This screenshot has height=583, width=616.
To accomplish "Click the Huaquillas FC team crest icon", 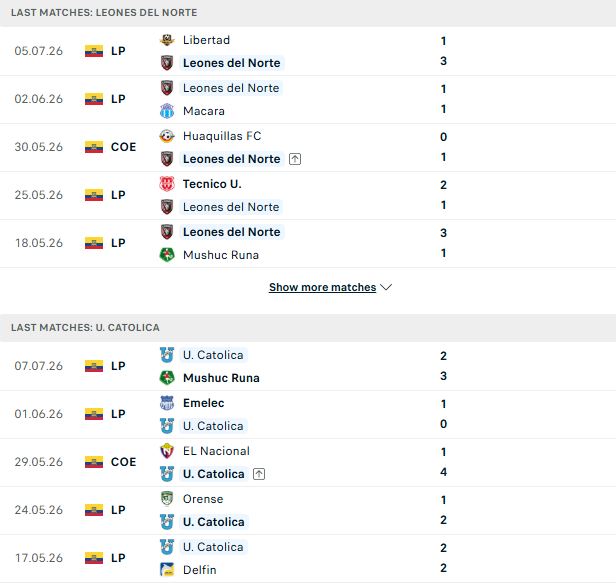I will [x=167, y=136].
